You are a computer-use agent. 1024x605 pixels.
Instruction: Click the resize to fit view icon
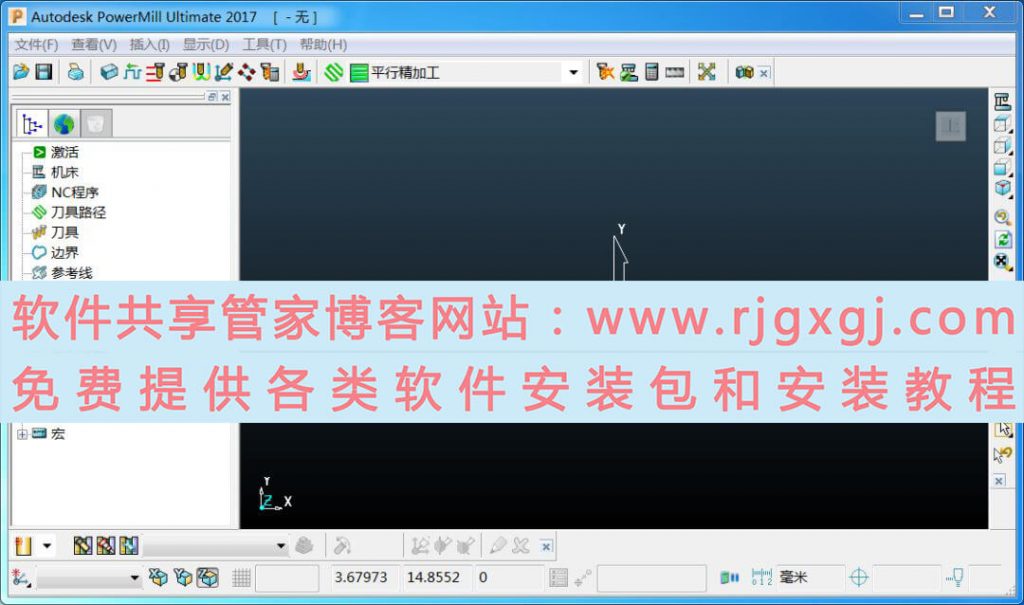[1002, 262]
